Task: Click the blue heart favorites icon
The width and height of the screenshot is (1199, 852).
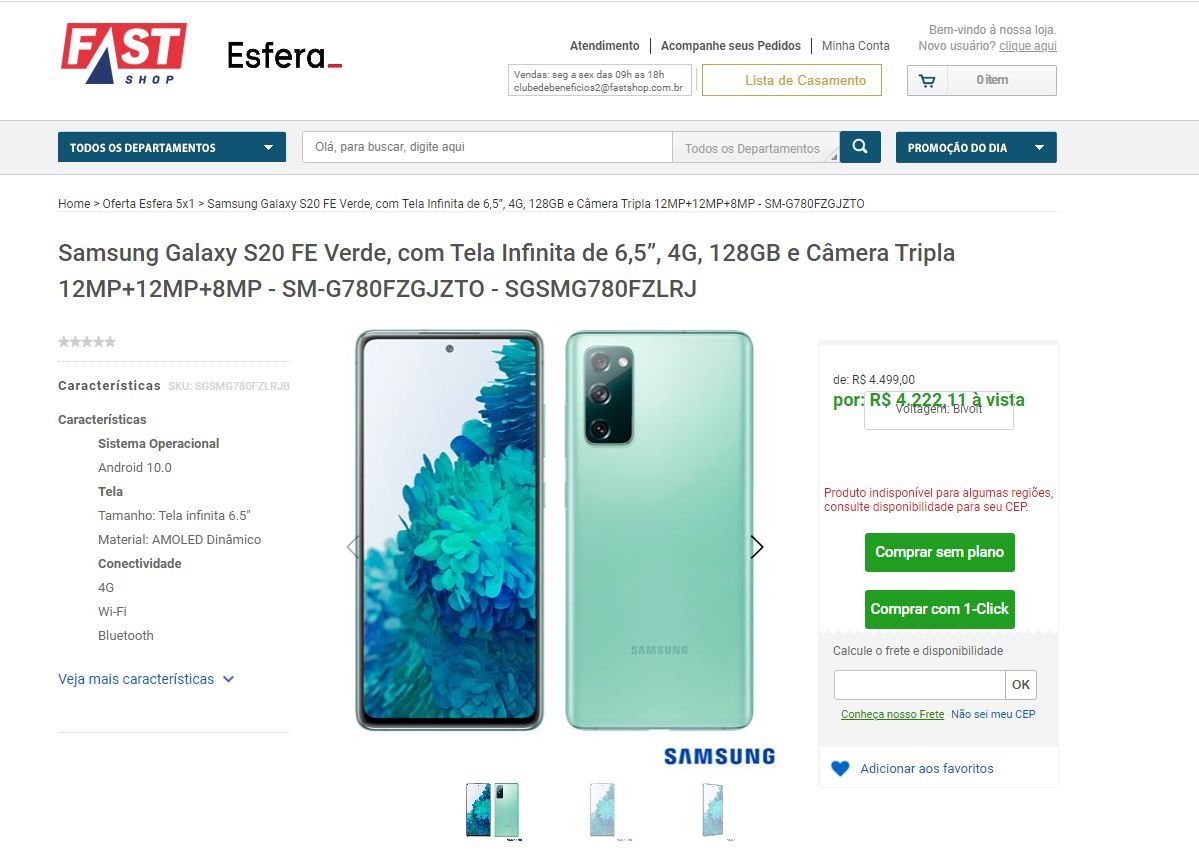Action: (840, 769)
